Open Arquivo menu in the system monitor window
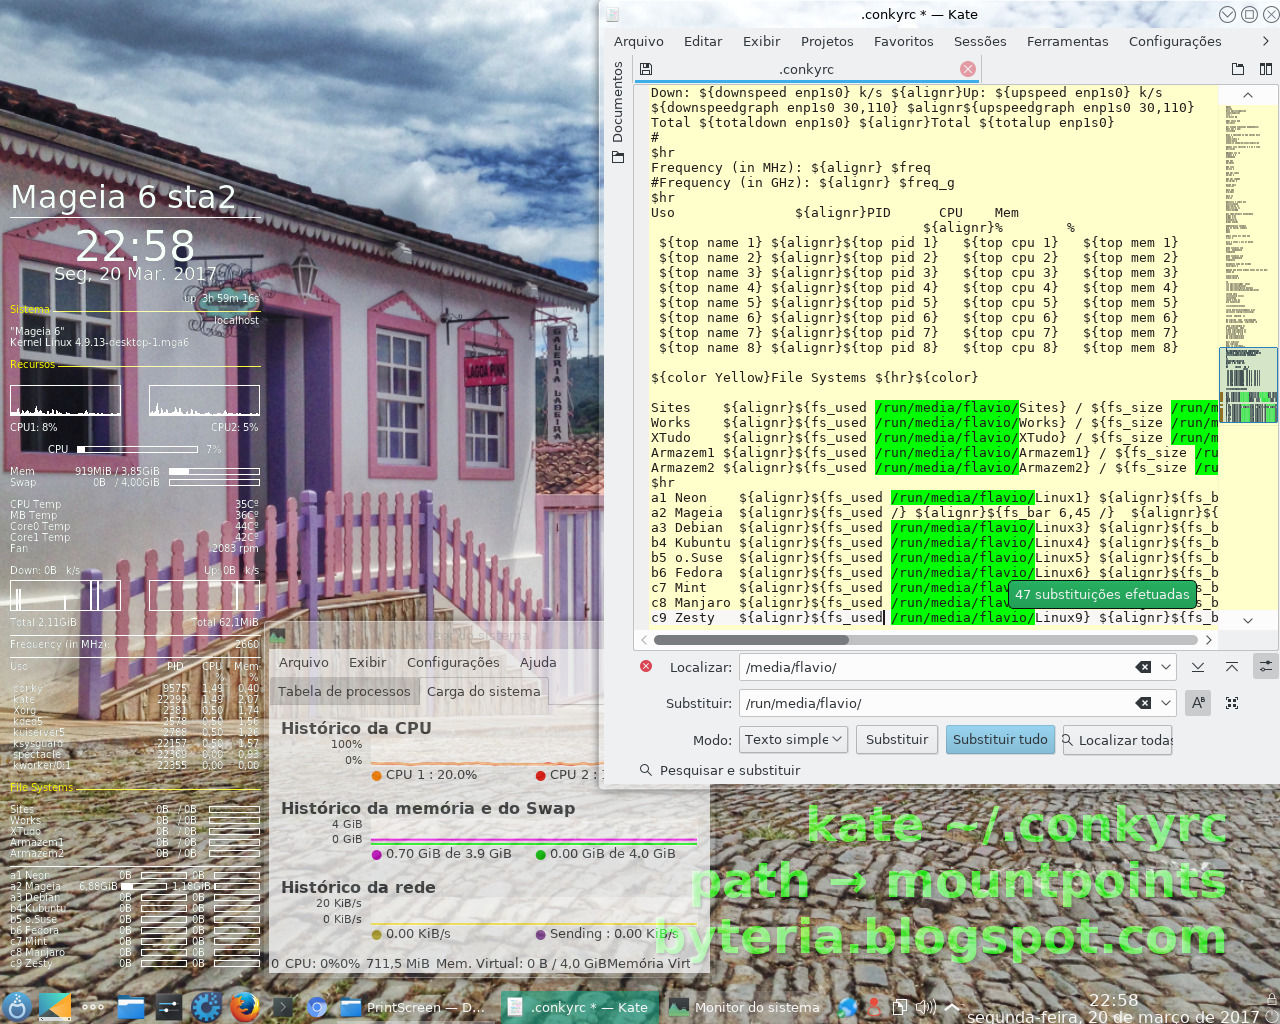This screenshot has width=1280, height=1024. [304, 662]
